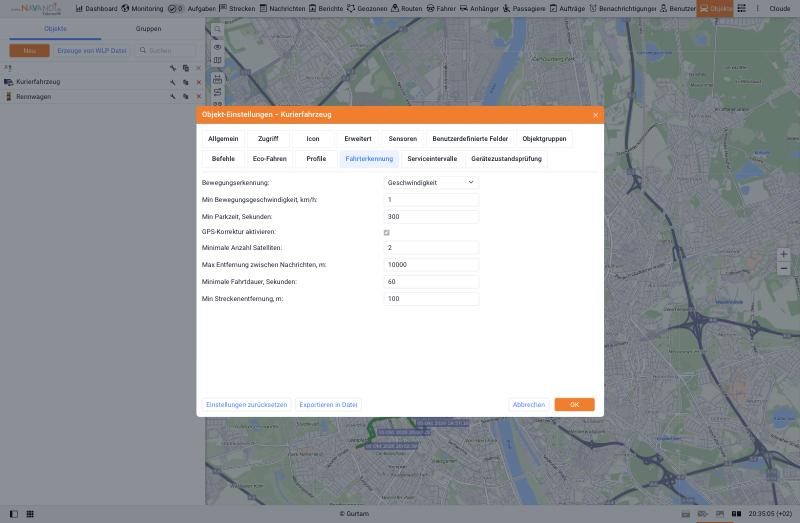Open Aufträge in the top menu
The image size is (800, 523).
[567, 9]
